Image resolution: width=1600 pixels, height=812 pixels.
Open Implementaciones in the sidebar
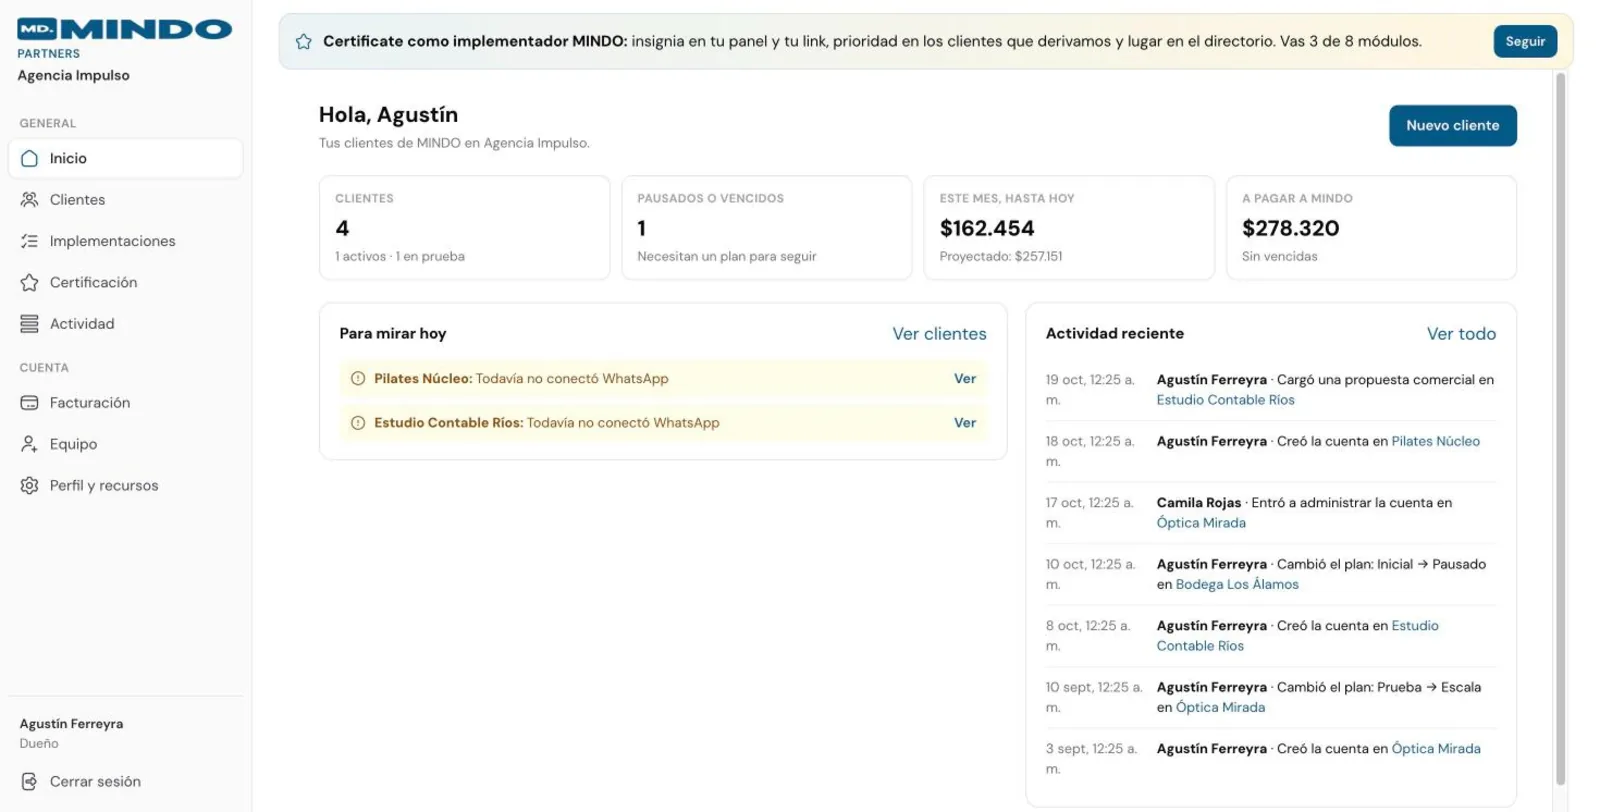coord(125,241)
